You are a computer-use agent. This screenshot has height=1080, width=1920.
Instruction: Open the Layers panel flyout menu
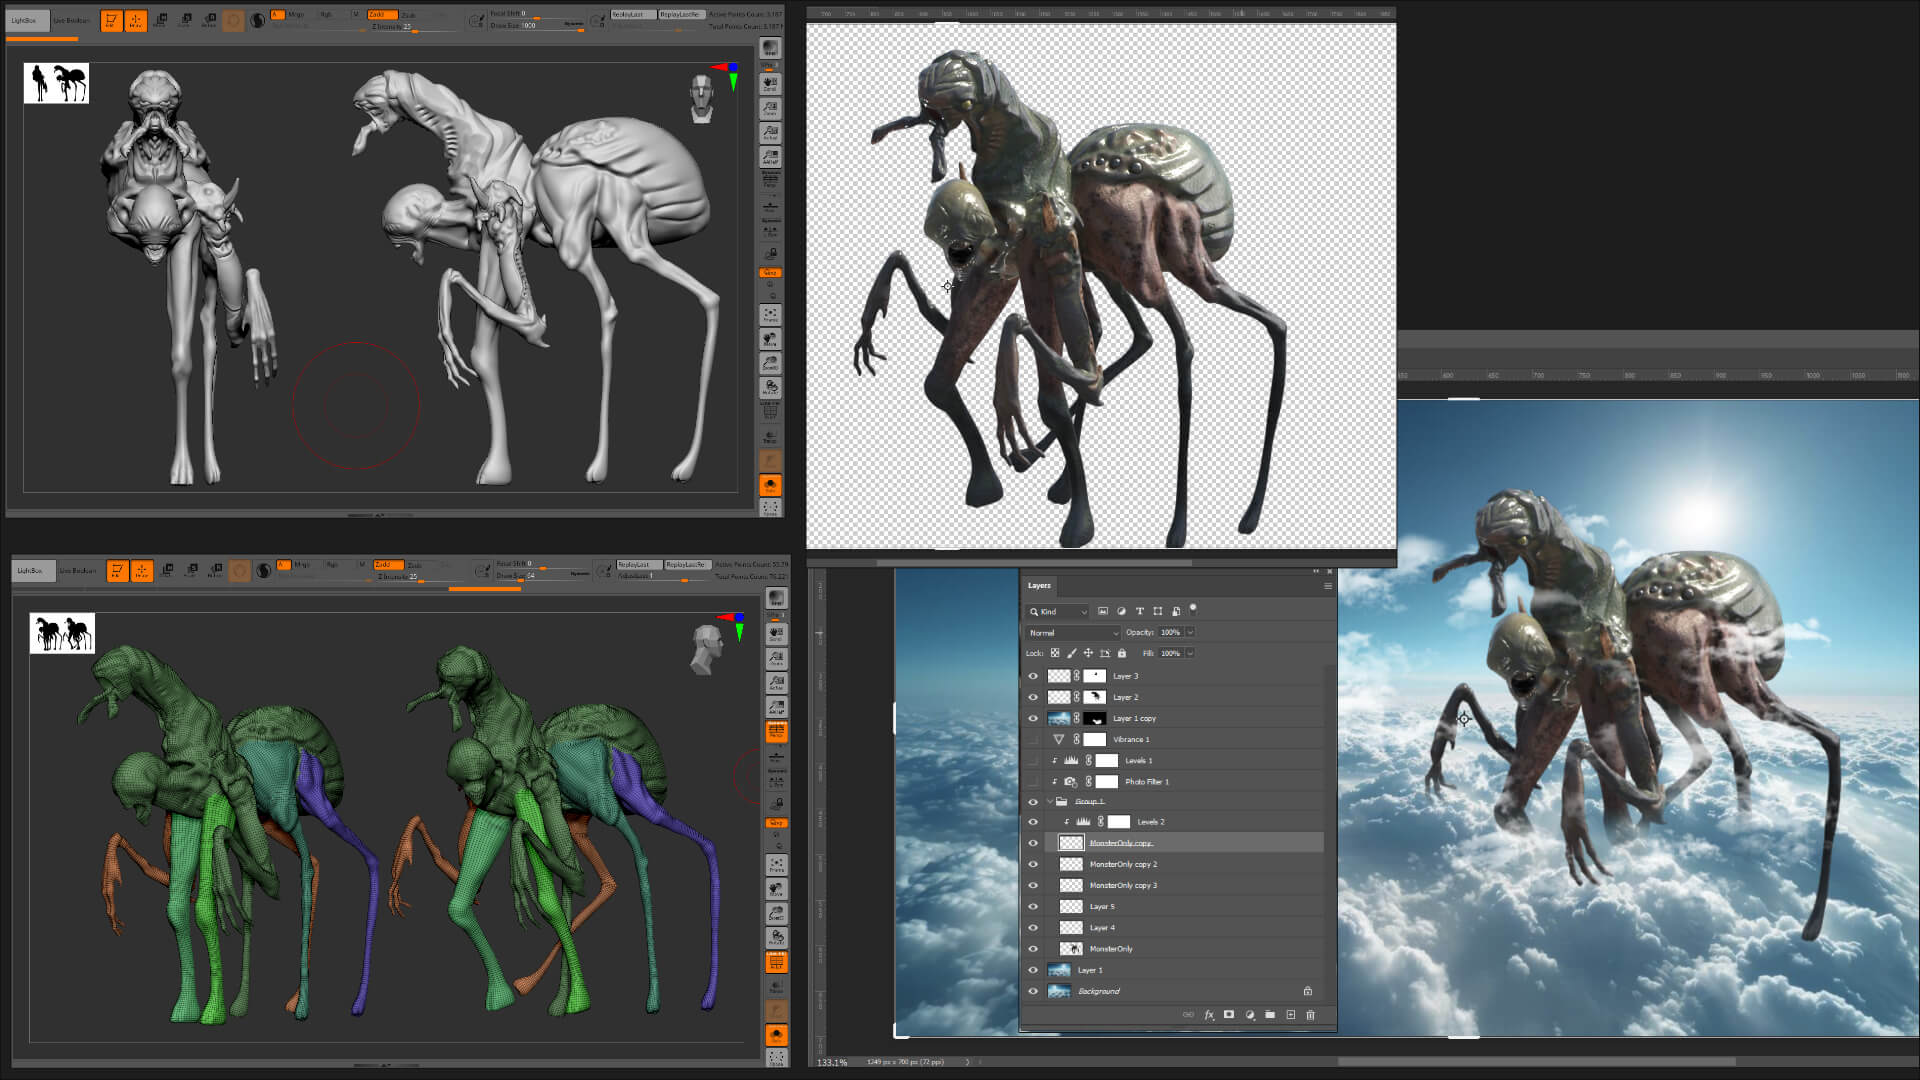tap(1328, 586)
